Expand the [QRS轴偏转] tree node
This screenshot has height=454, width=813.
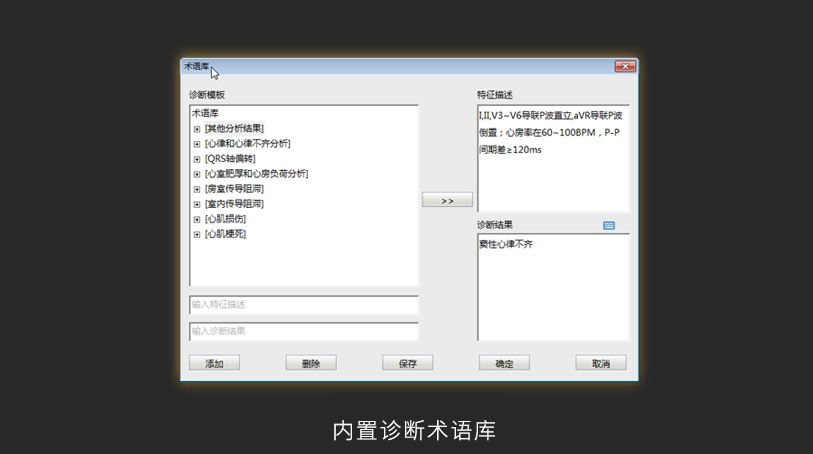coord(197,159)
